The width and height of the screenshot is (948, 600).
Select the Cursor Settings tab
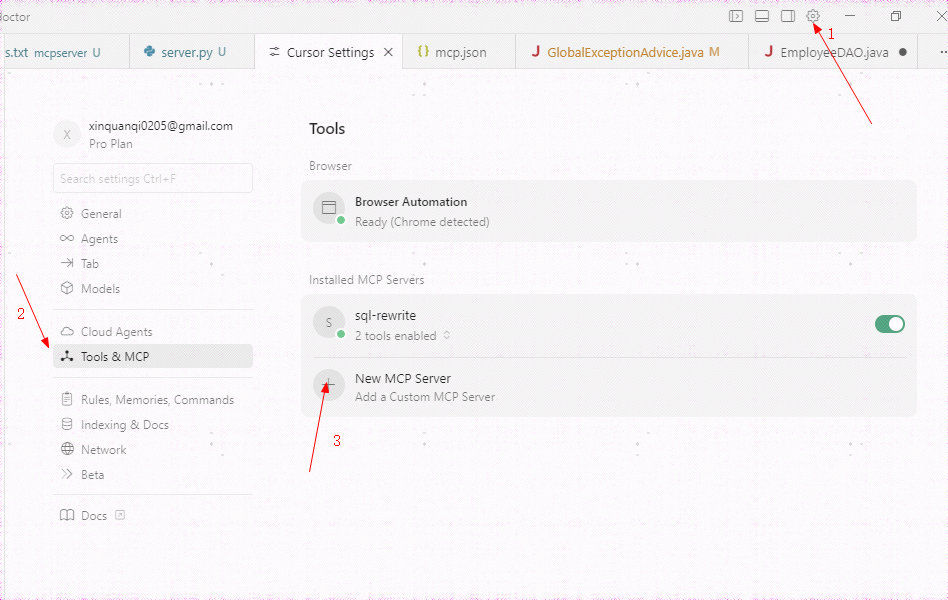click(330, 52)
